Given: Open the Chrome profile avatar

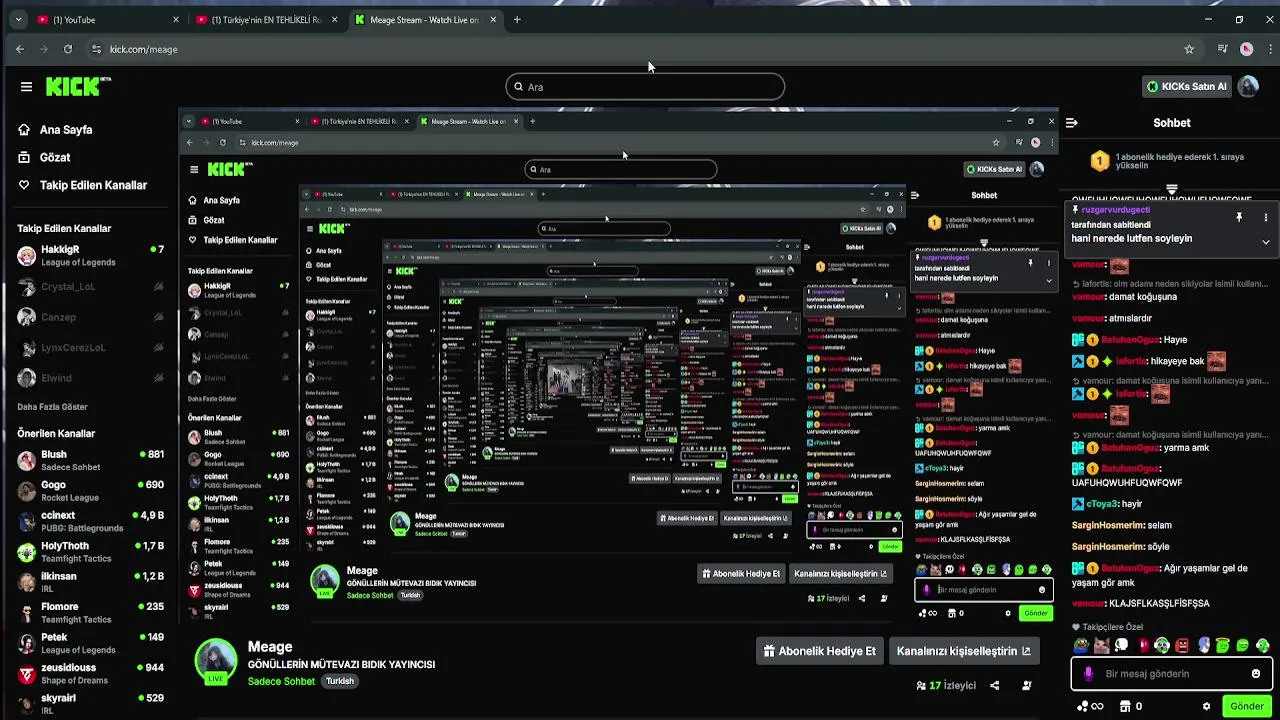Looking at the screenshot, I should tap(1246, 49).
